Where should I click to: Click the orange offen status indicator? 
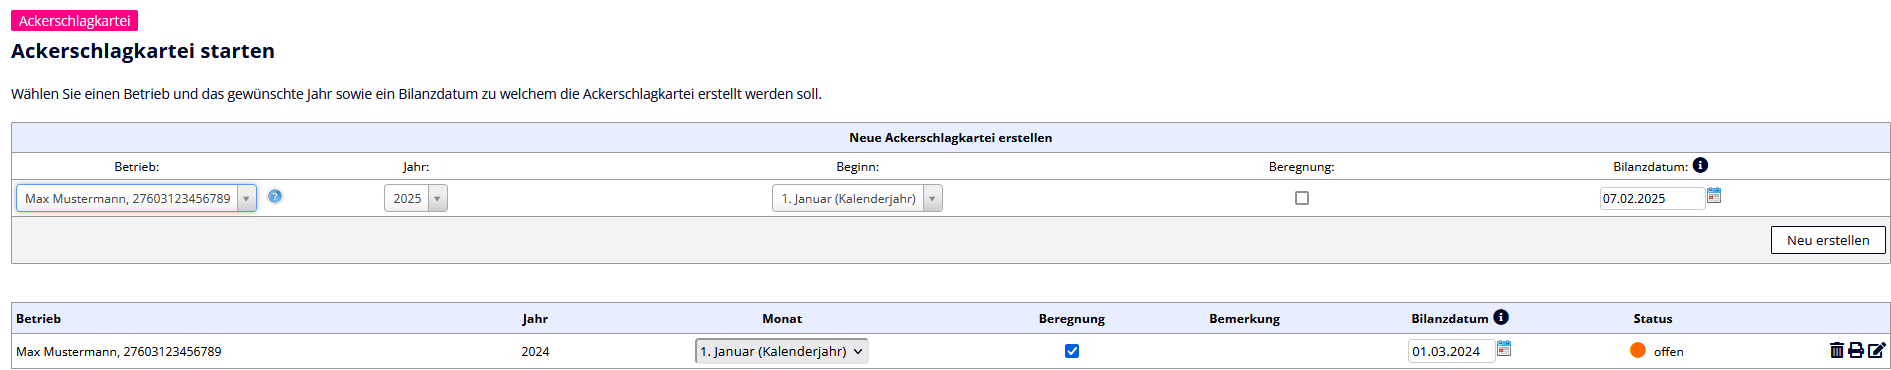(x=1638, y=350)
